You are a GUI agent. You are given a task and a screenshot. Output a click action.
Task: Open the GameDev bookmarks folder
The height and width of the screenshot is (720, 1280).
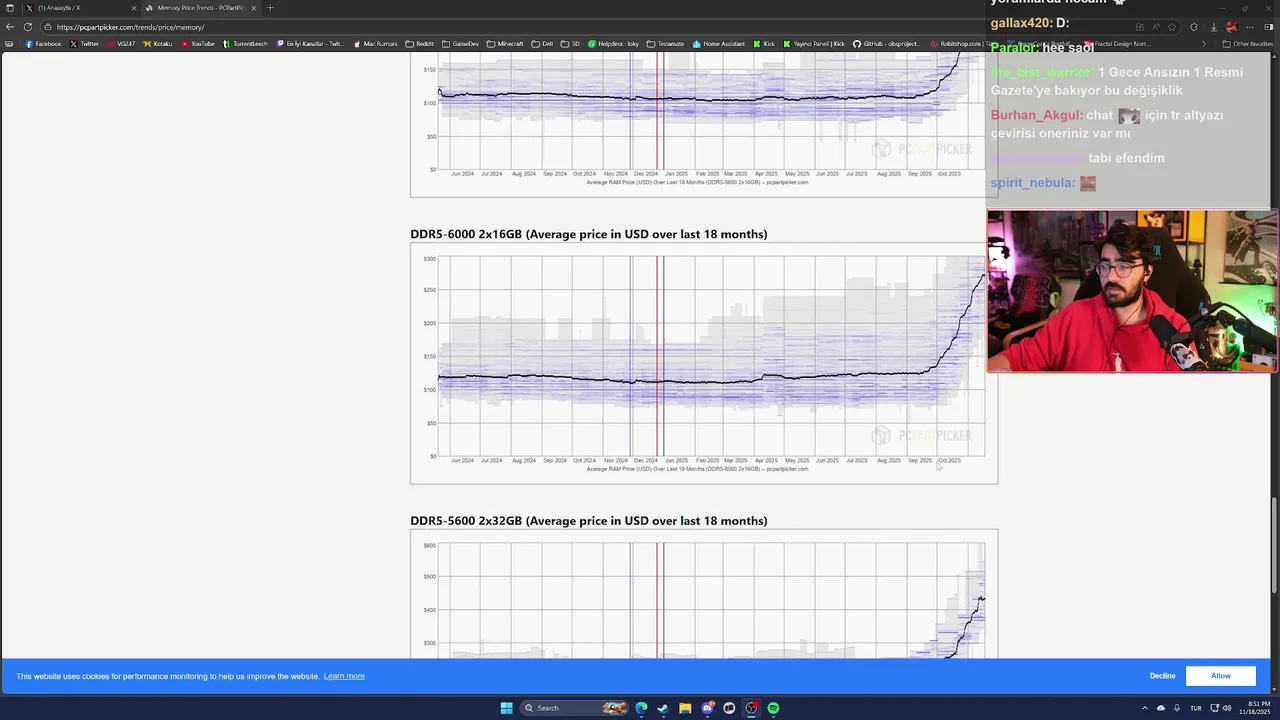click(x=460, y=44)
